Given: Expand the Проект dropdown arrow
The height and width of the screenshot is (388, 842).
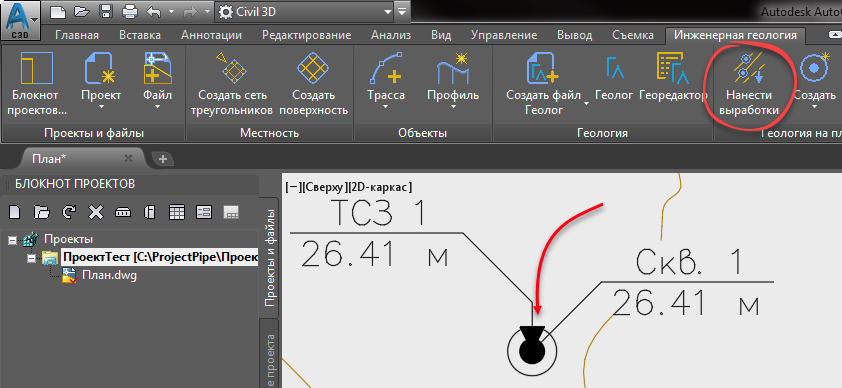Looking at the screenshot, I should [x=101, y=107].
